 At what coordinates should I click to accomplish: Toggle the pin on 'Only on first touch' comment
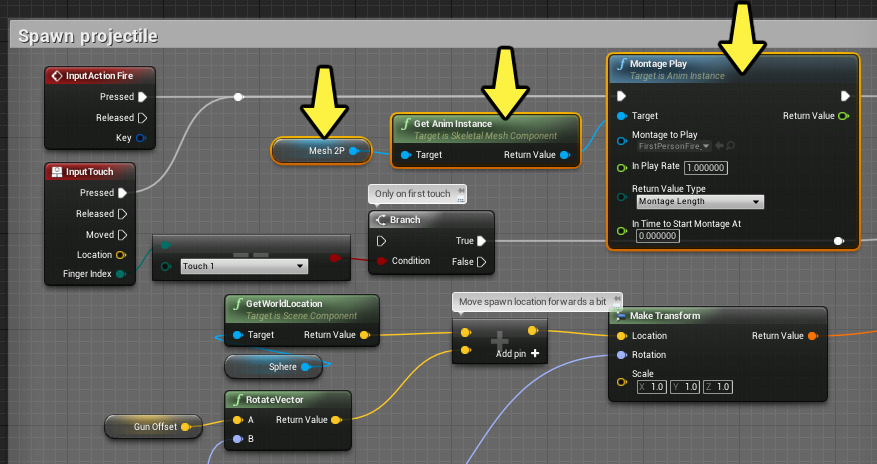(459, 192)
